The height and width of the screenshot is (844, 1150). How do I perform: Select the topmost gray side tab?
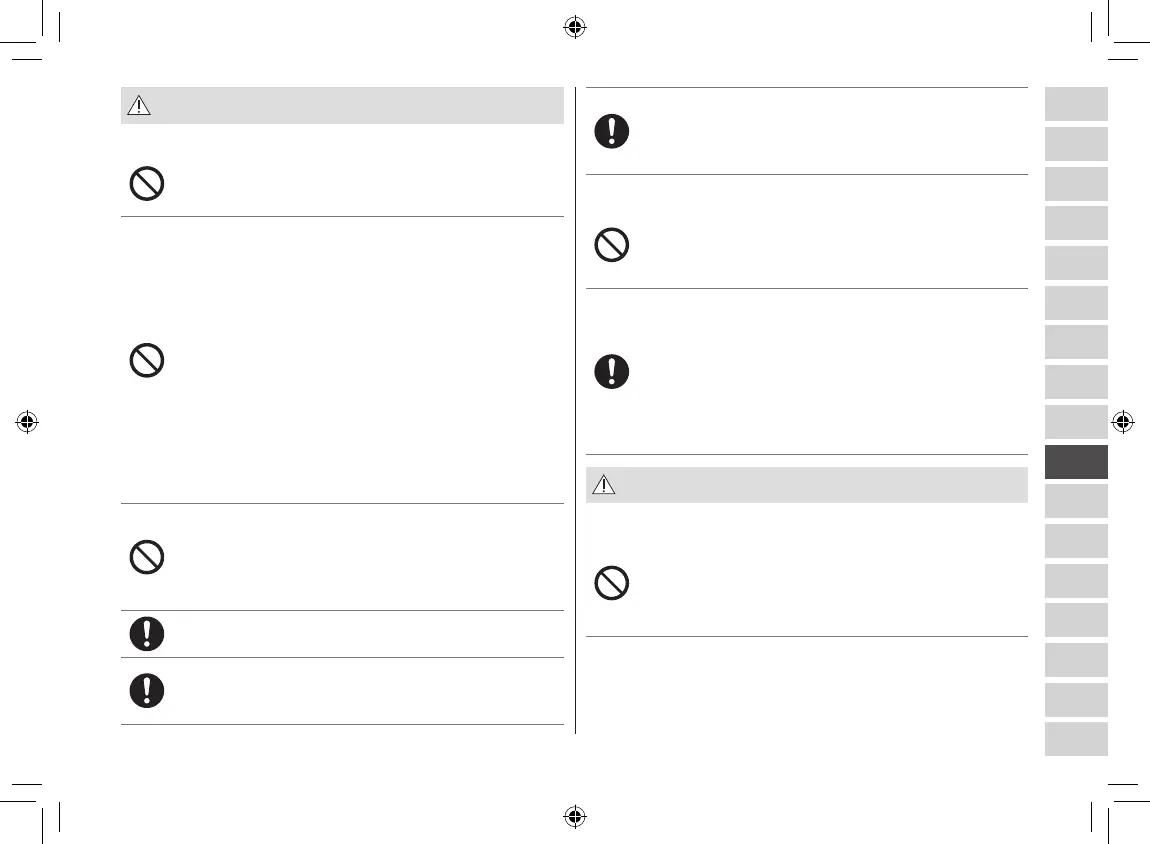tap(1076, 104)
